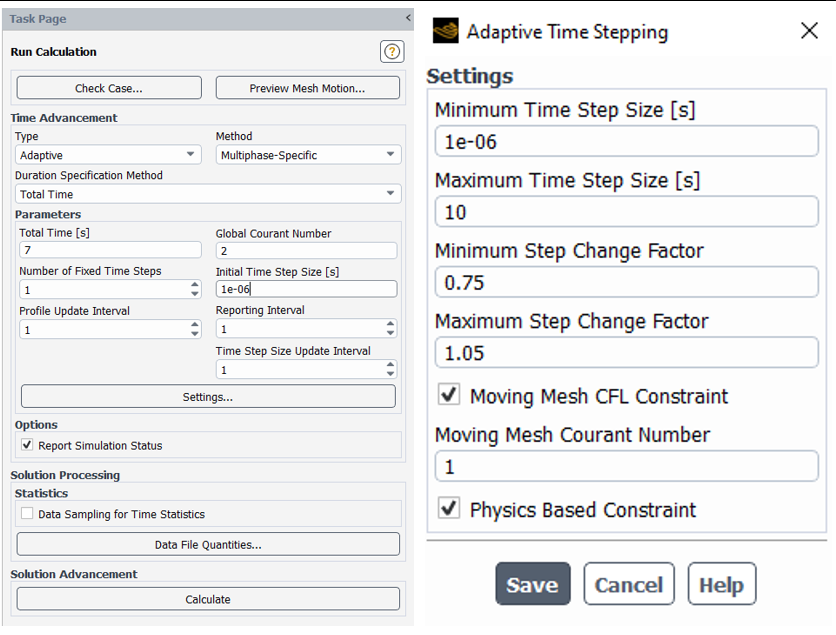The width and height of the screenshot is (836, 635).
Task: Expand the Method Multiphase-Specific dropdown
Action: pyautogui.click(x=308, y=155)
